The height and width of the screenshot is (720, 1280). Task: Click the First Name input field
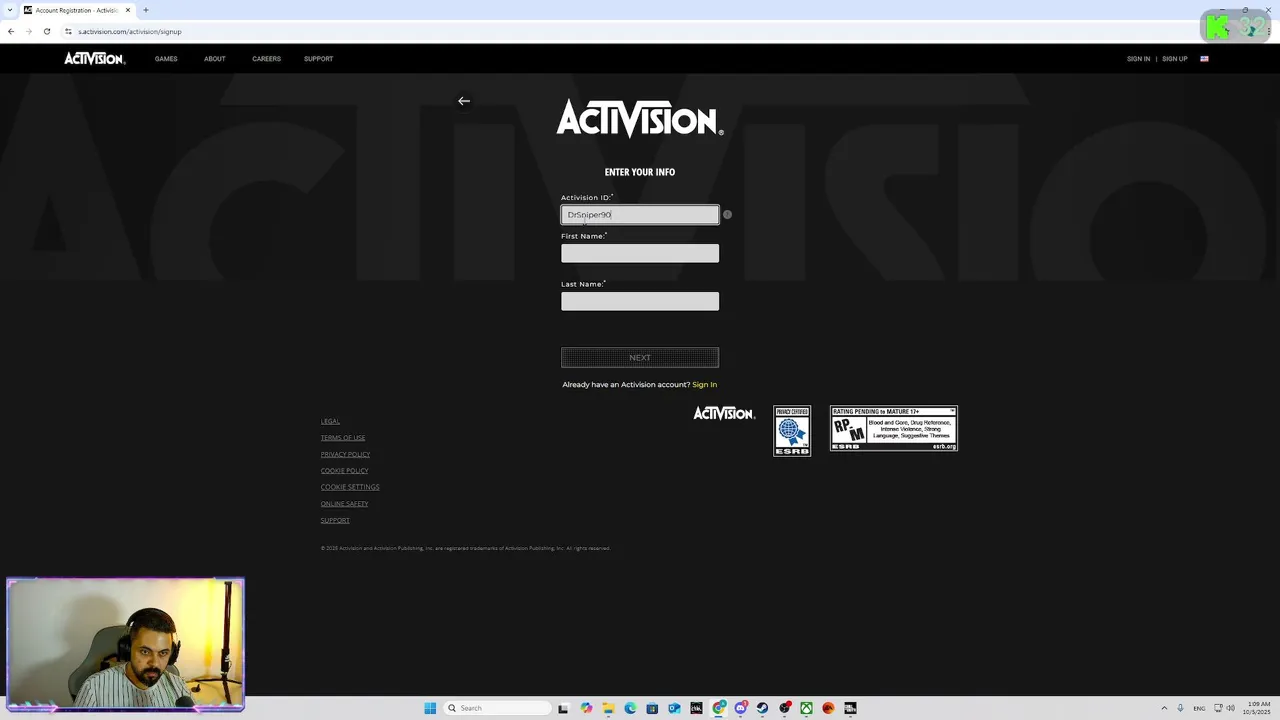click(x=640, y=253)
